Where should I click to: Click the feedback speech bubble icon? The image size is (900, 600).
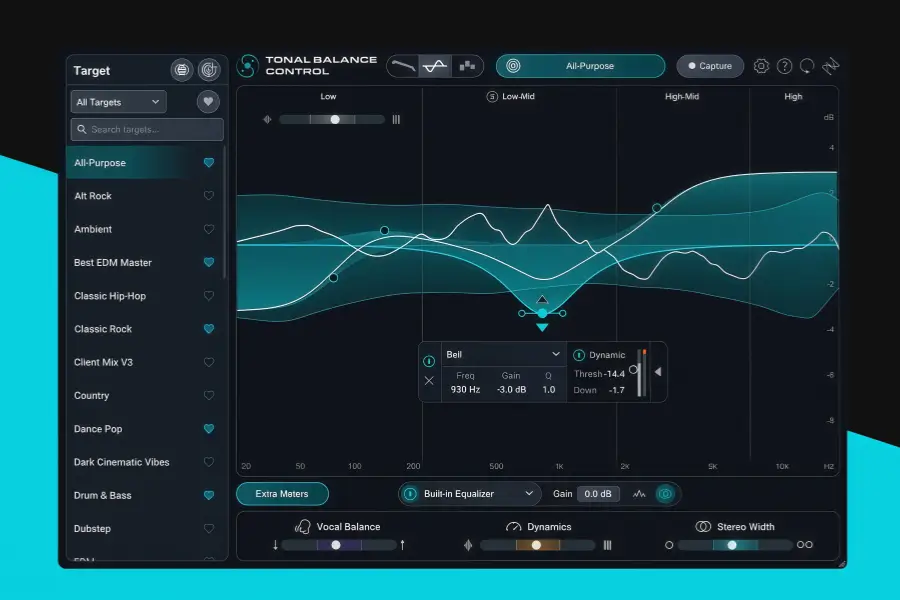pos(808,65)
